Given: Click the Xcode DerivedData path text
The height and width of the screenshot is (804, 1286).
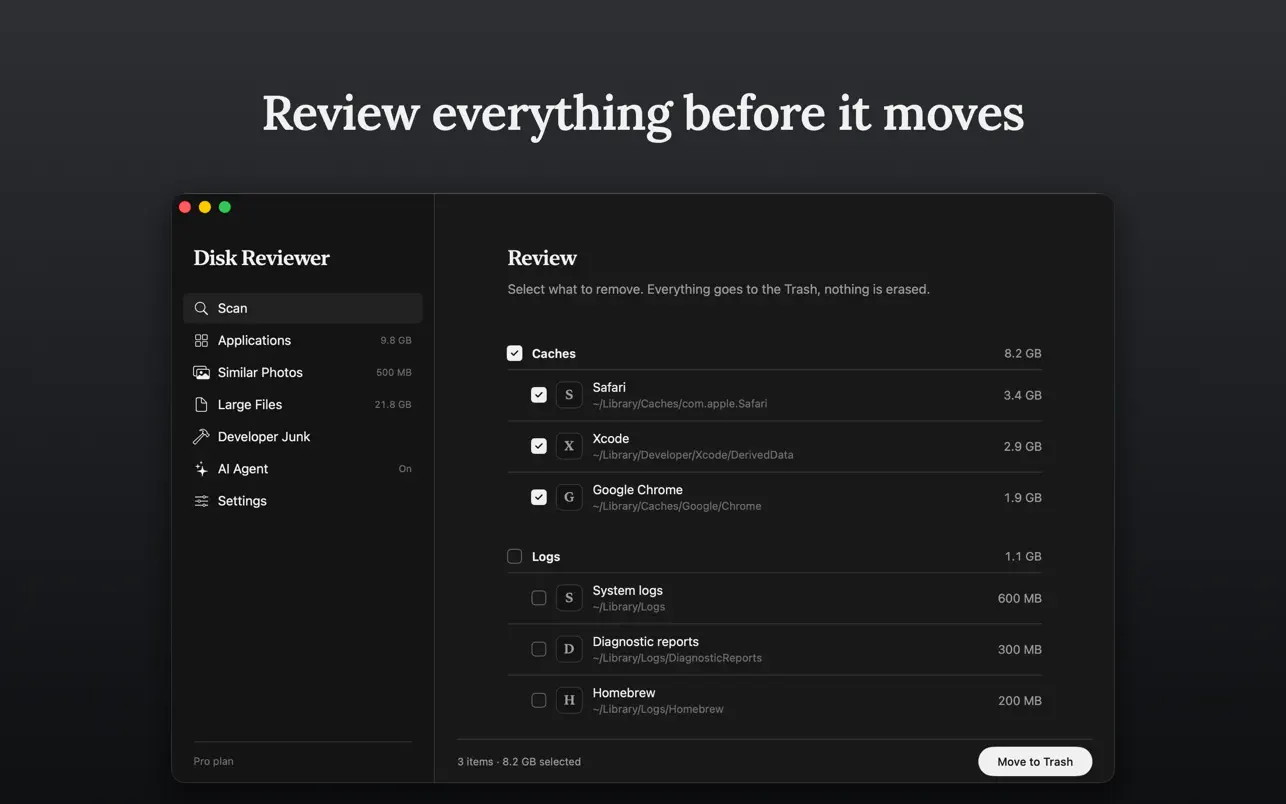Looking at the screenshot, I should (693, 455).
